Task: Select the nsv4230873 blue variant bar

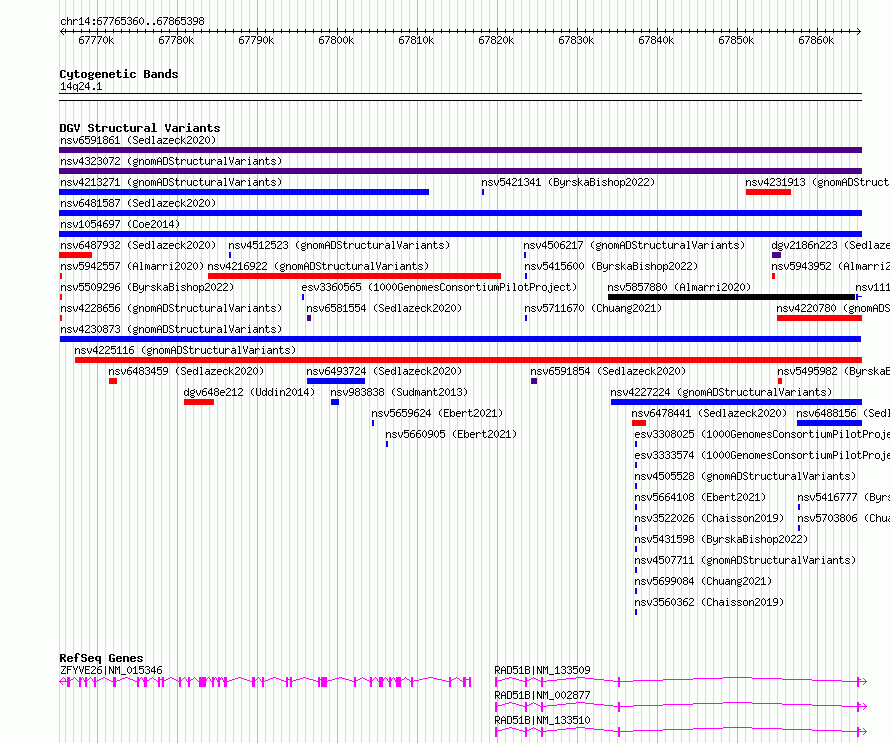Action: [x=460, y=339]
